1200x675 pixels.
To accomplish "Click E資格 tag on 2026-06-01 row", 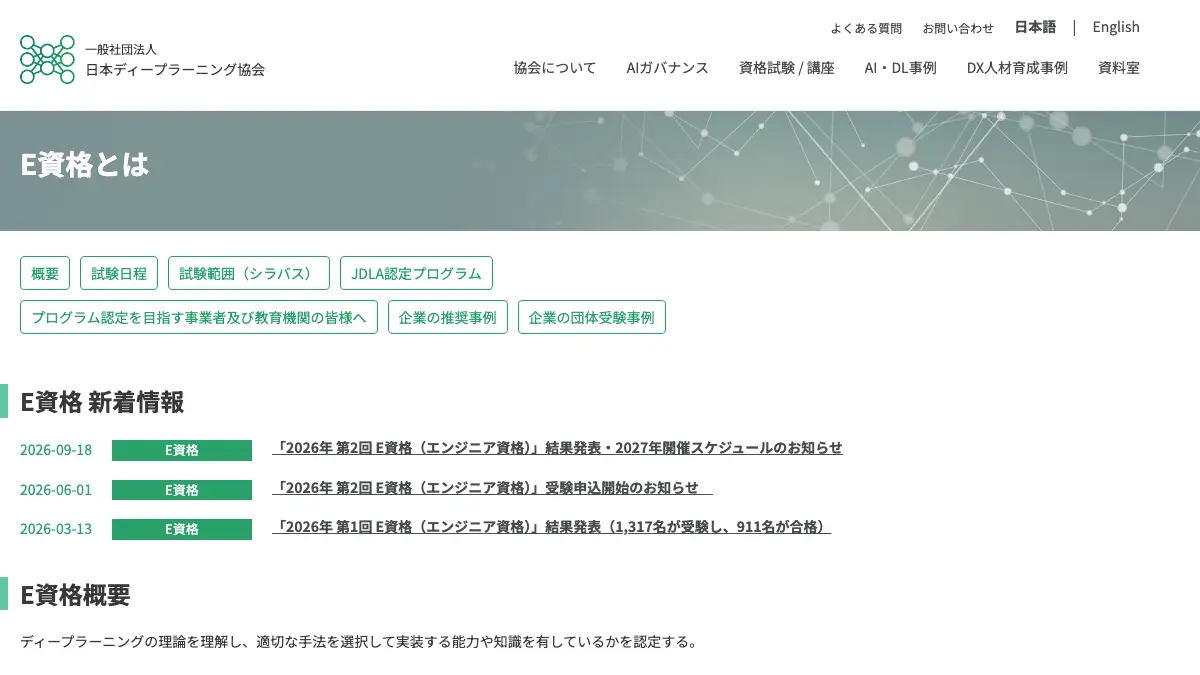I will pyautogui.click(x=182, y=490).
